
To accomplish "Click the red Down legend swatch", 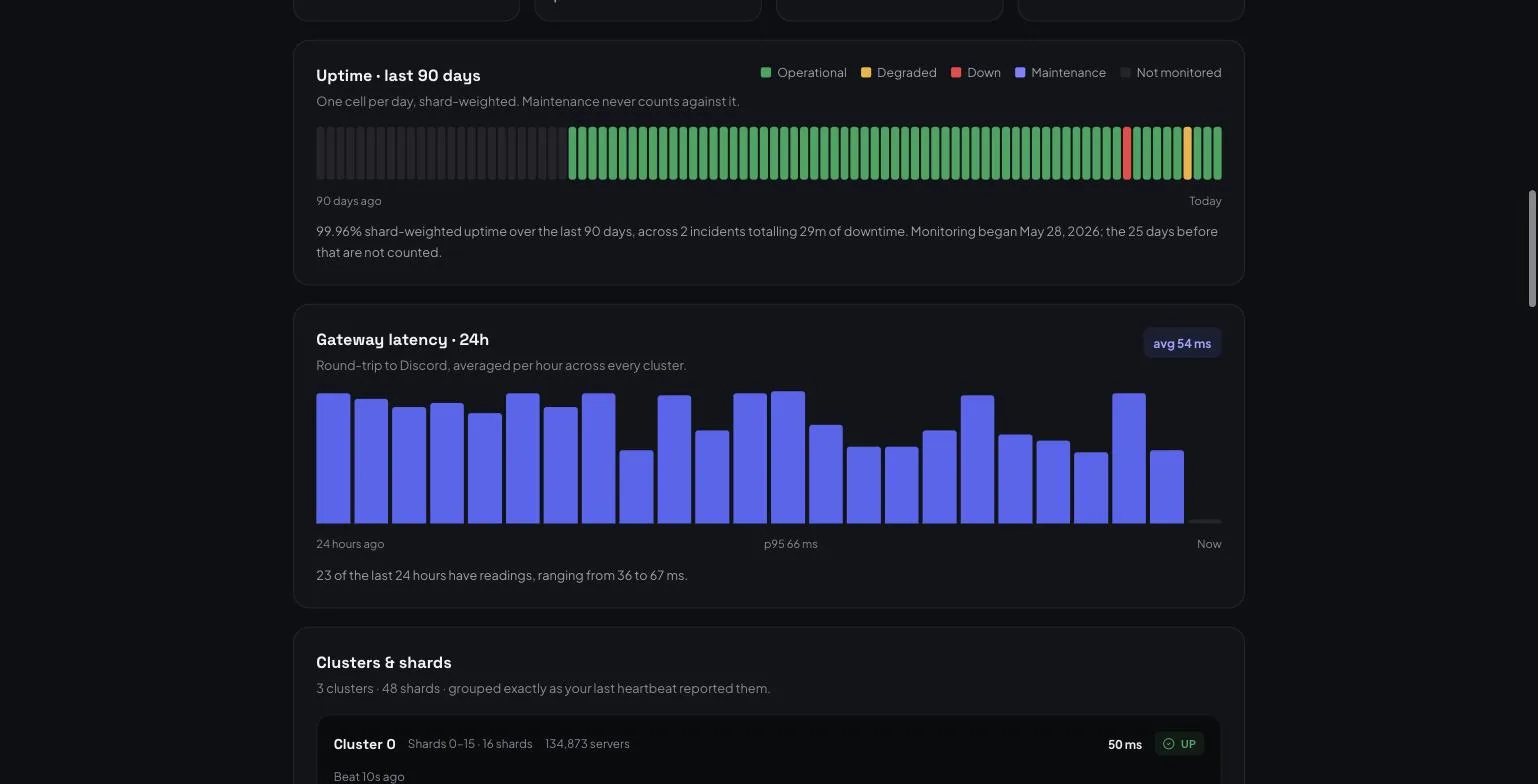I will pos(956,73).
